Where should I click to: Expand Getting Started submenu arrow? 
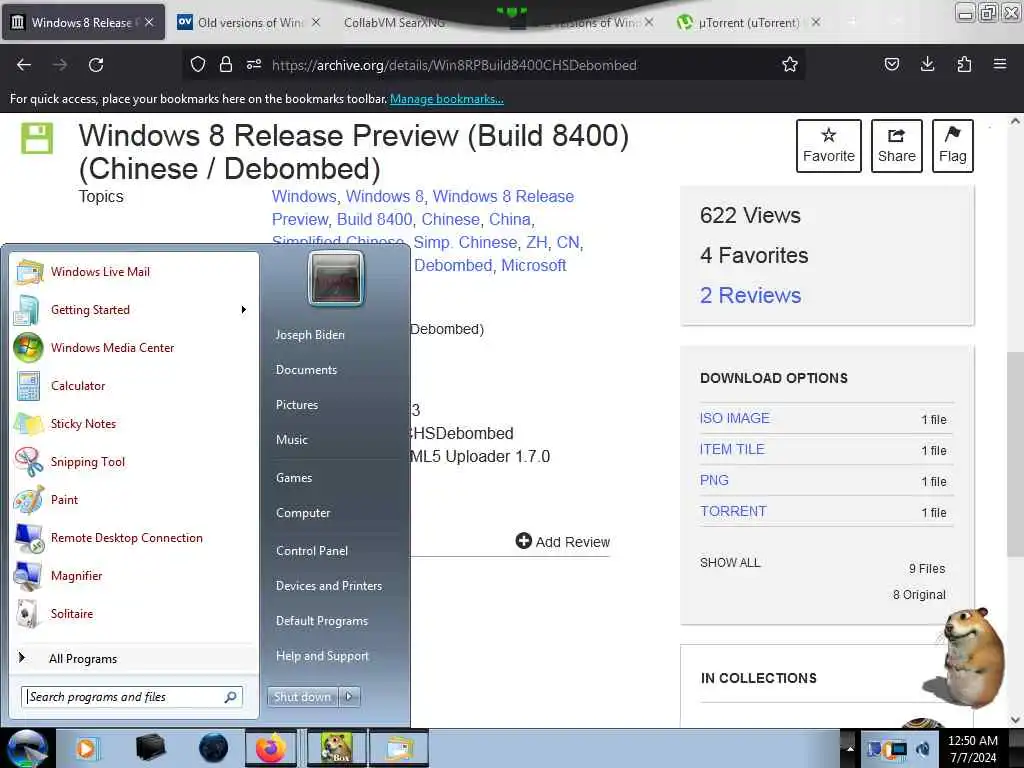point(244,310)
